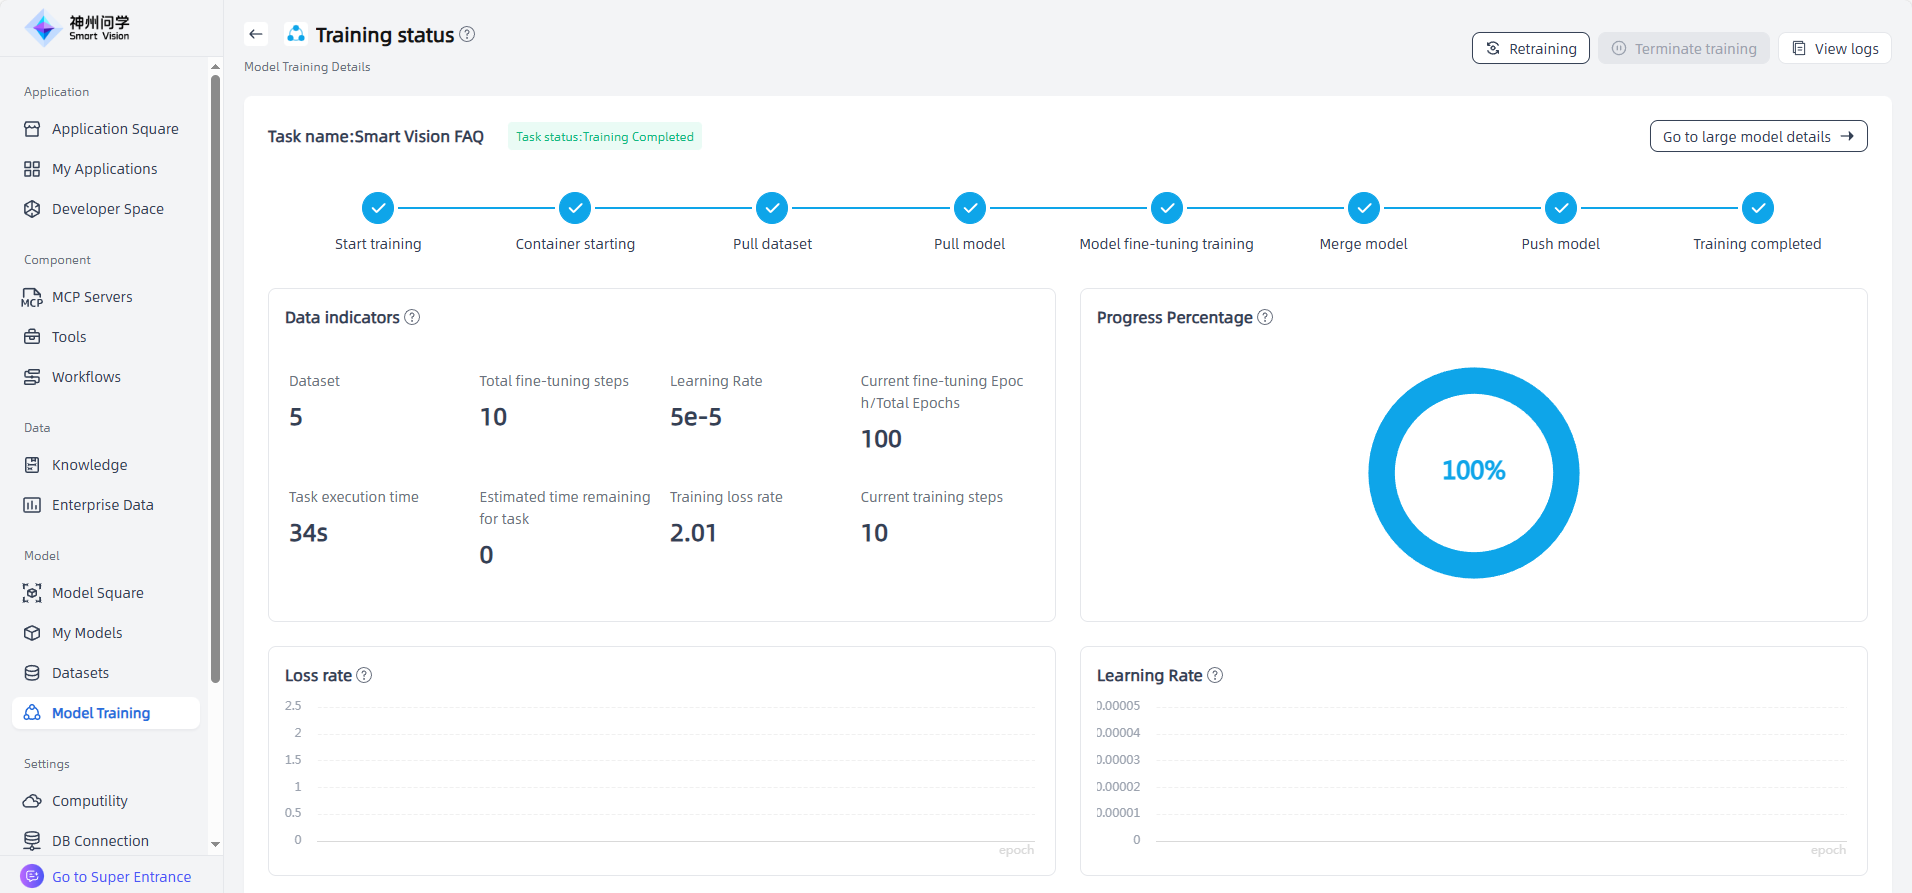Click help icon beside Data indicators
Viewport: 1912px width, 893px height.
pyautogui.click(x=412, y=317)
